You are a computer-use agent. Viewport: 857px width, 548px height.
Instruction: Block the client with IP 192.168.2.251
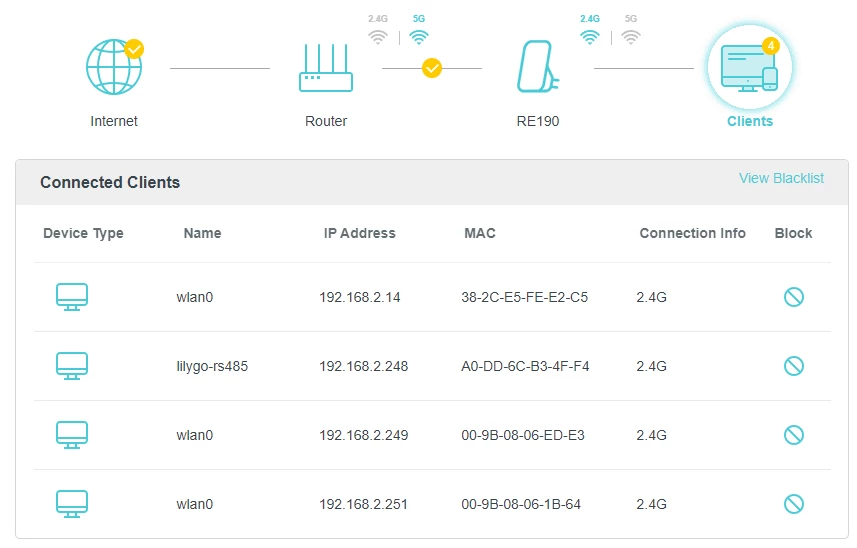(794, 504)
